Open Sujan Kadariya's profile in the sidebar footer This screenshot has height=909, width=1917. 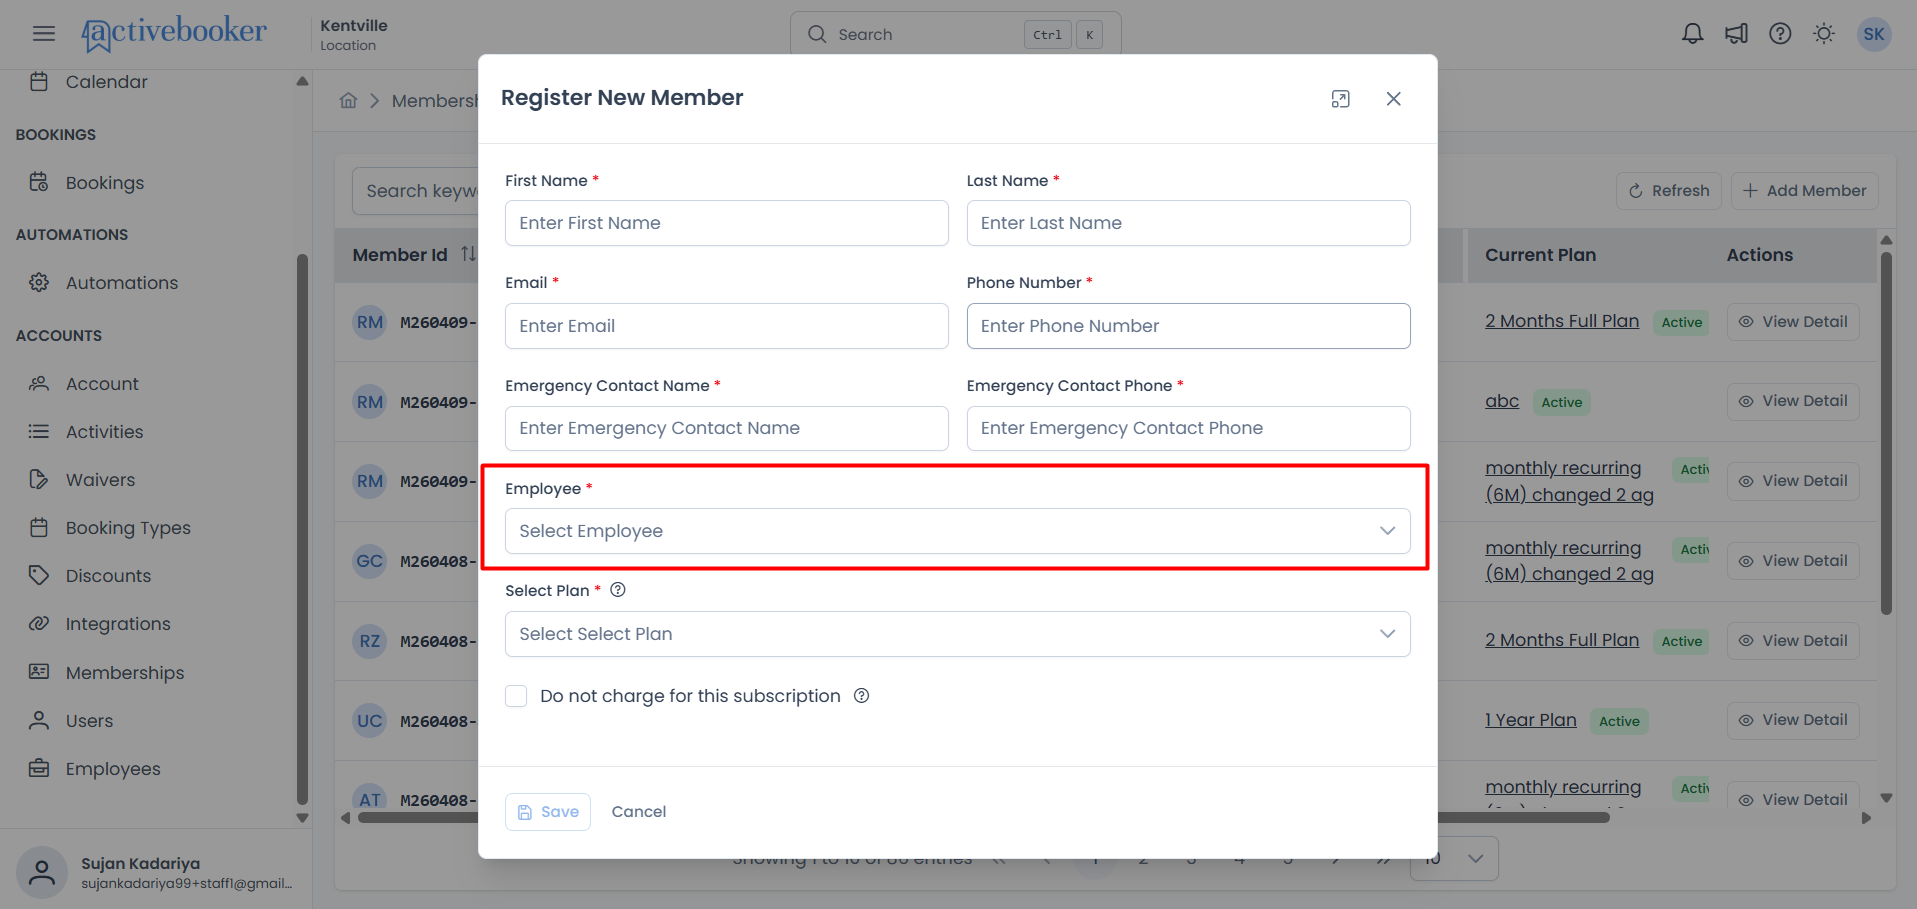pyautogui.click(x=156, y=872)
